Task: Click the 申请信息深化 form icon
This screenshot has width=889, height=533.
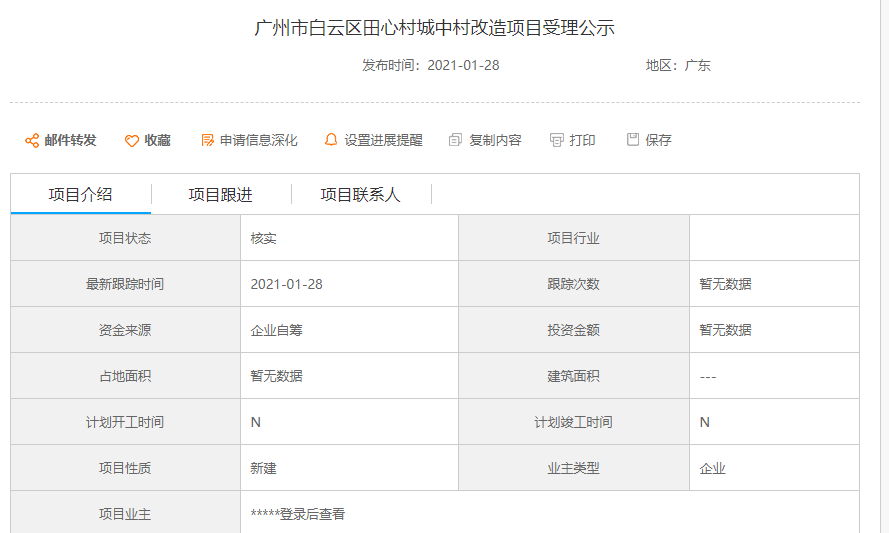Action: point(207,141)
